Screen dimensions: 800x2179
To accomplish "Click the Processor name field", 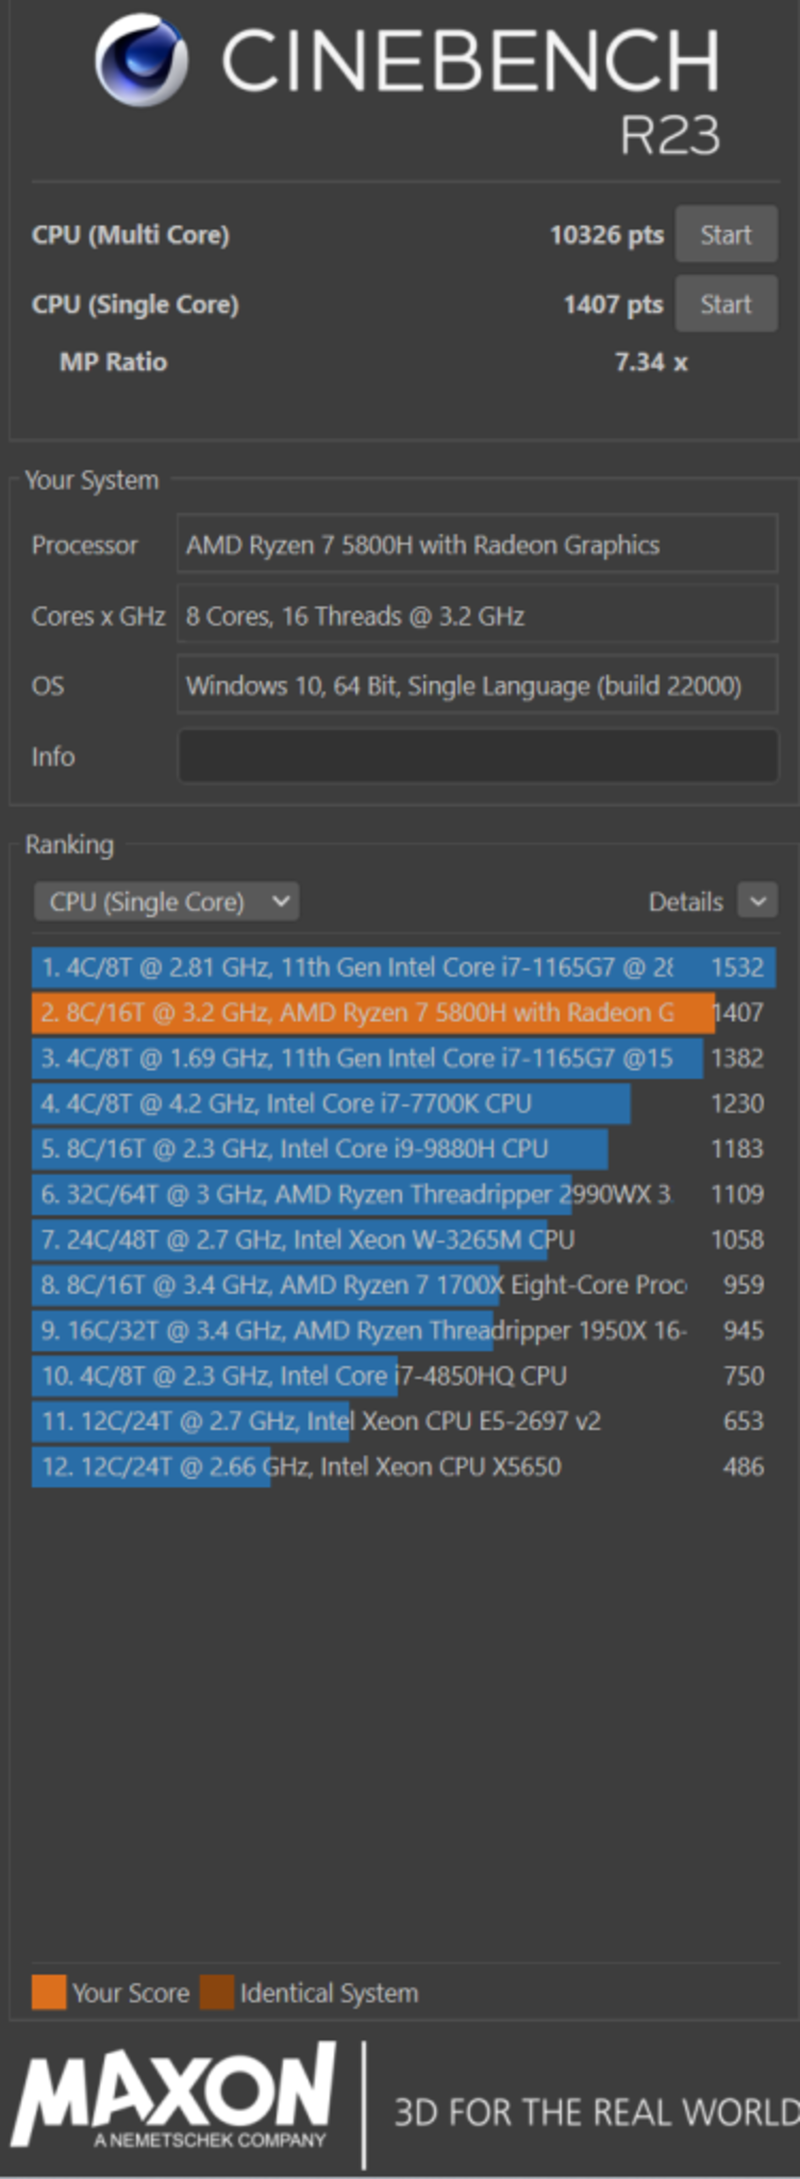I will [x=477, y=544].
